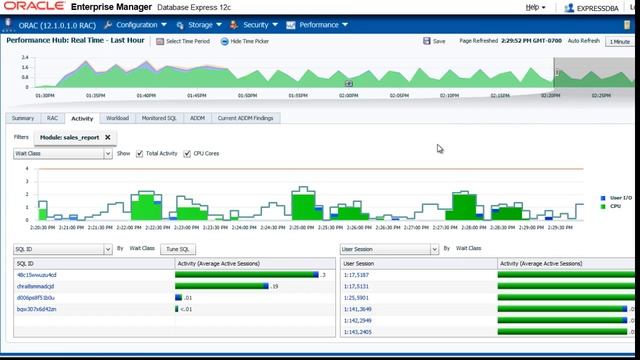This screenshot has width=640, height=360.
Task: Switch to the RAC tab
Action: pyautogui.click(x=52, y=118)
